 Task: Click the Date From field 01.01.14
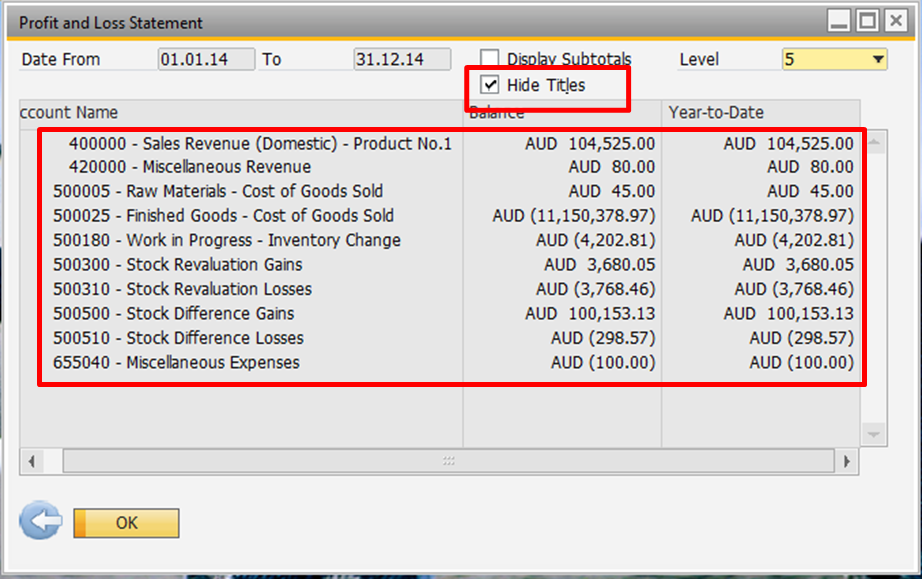[x=206, y=59]
